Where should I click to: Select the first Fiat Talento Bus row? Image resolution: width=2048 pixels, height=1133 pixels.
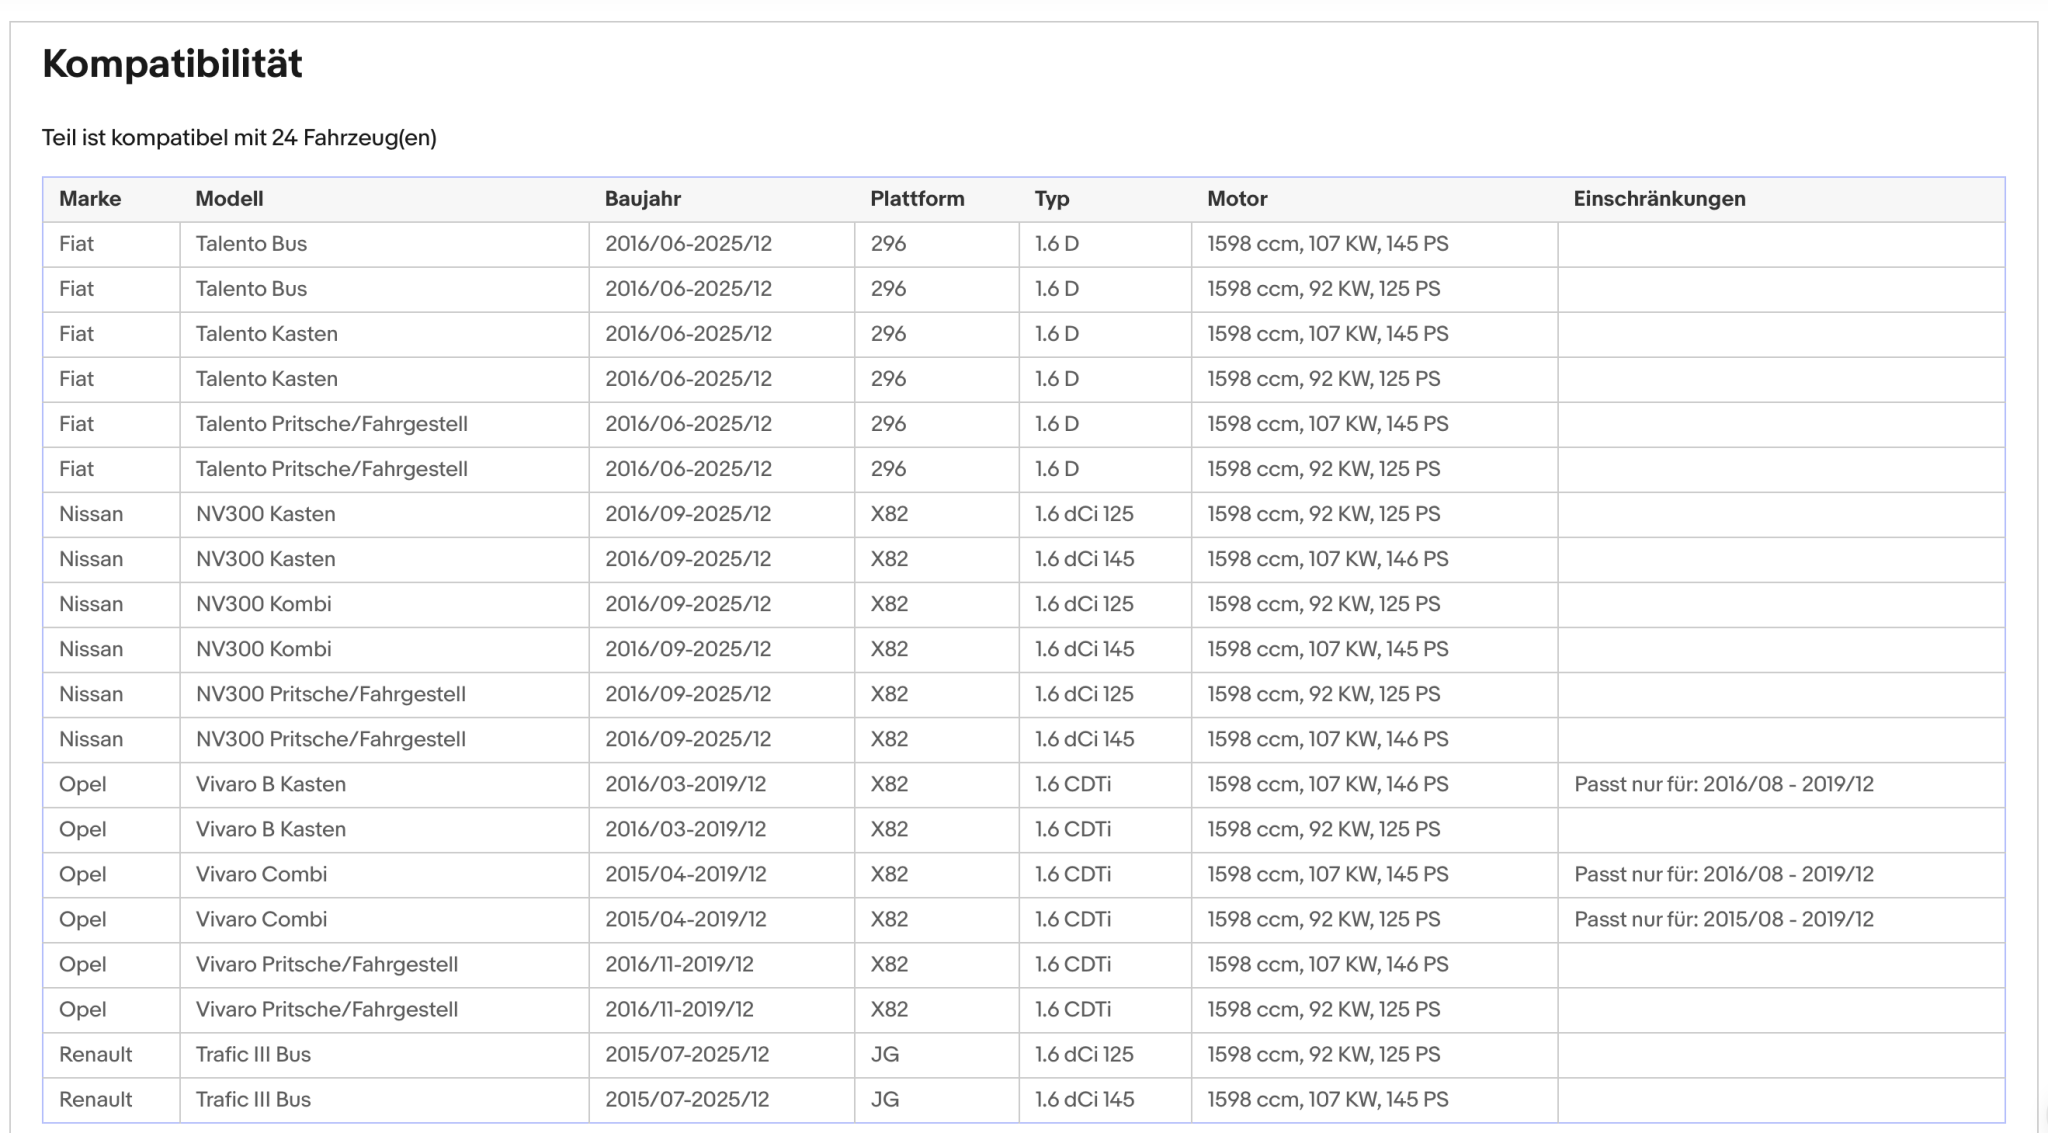click(1023, 244)
